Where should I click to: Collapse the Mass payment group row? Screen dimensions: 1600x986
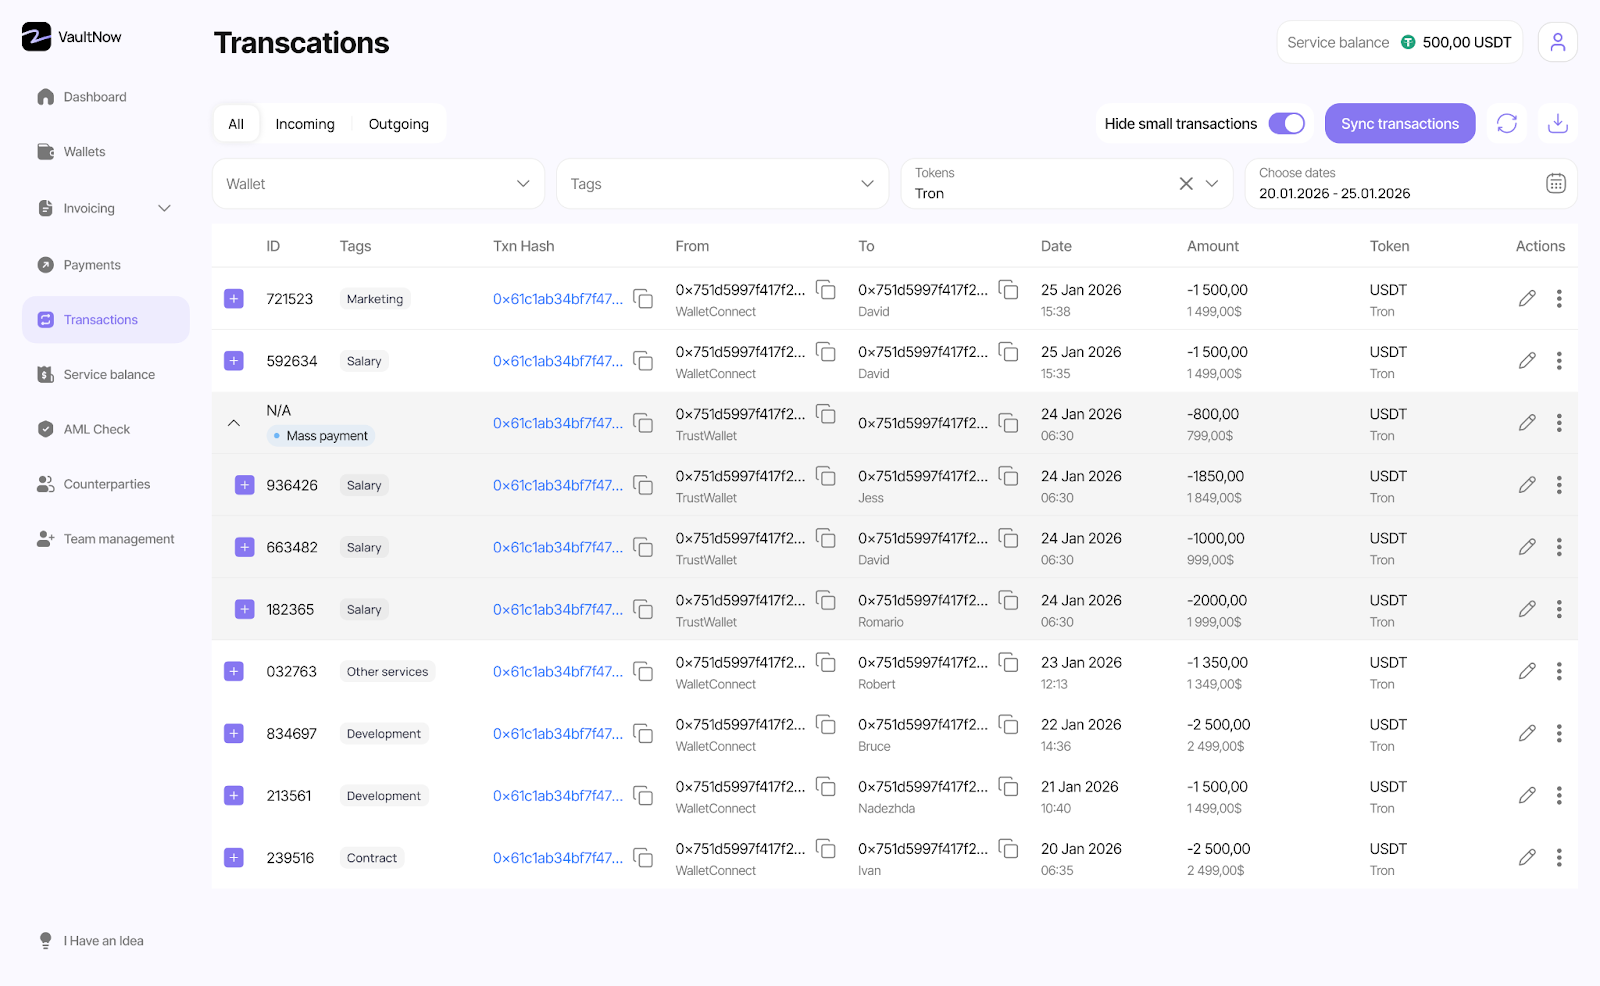tap(234, 423)
